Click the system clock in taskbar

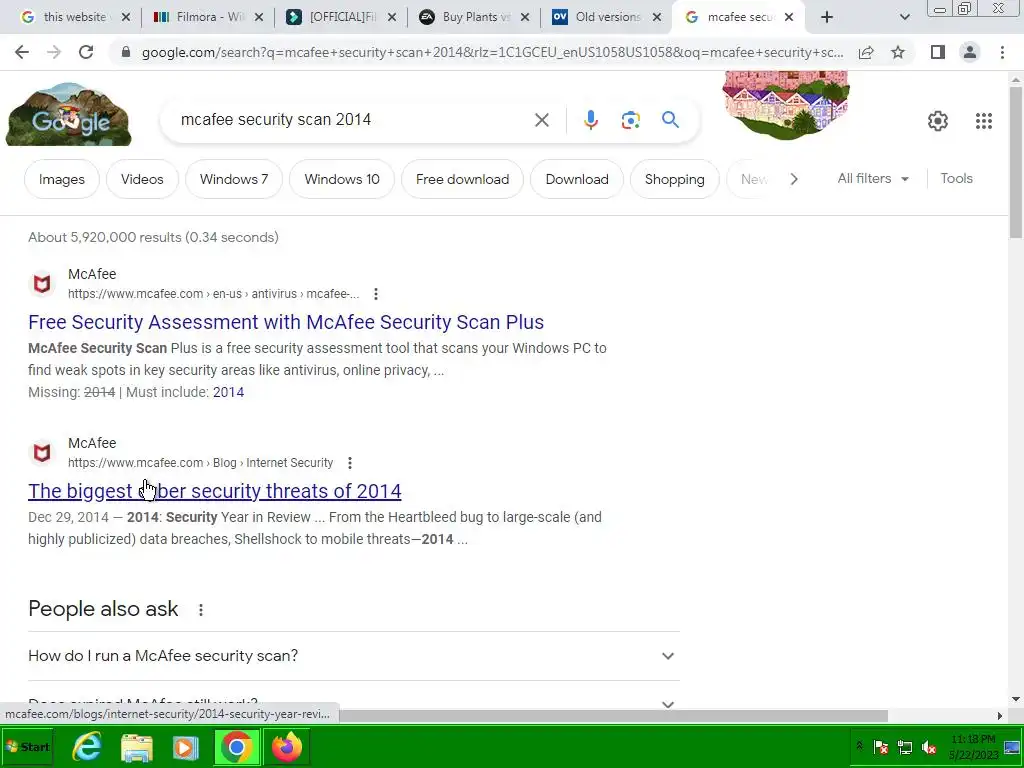(974, 747)
